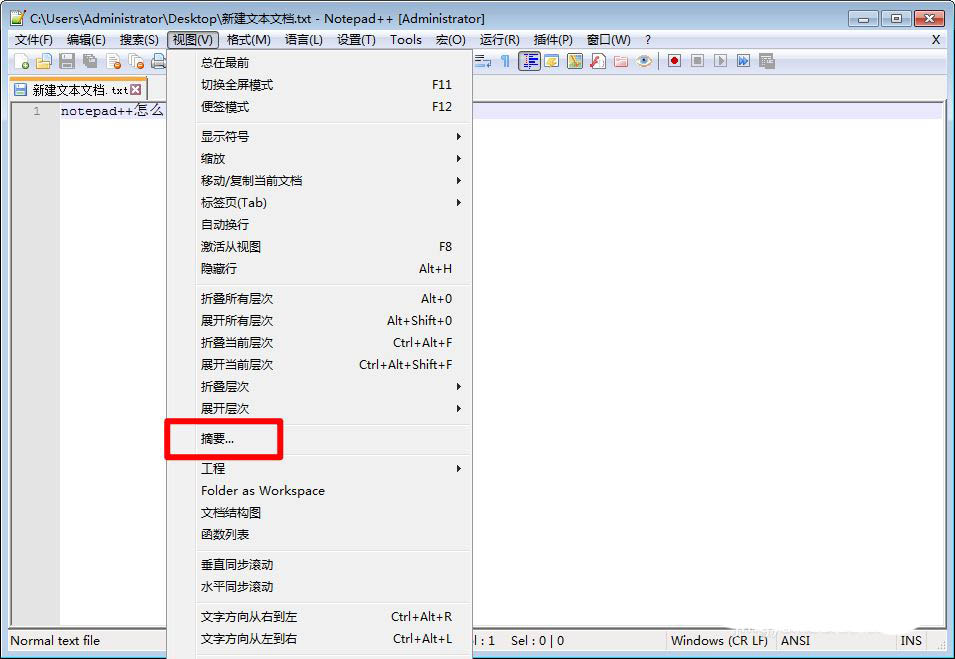955x659 pixels.
Task: Open the 插件(P) menu
Action: coord(553,39)
